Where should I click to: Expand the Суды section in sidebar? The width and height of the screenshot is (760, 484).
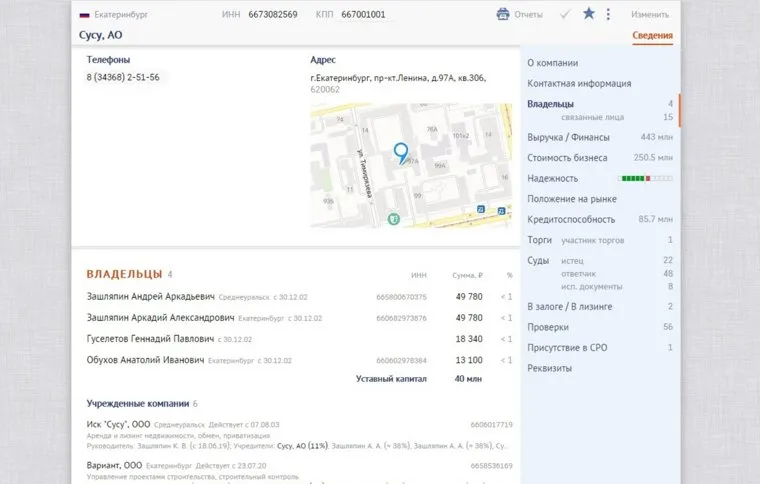click(538, 260)
